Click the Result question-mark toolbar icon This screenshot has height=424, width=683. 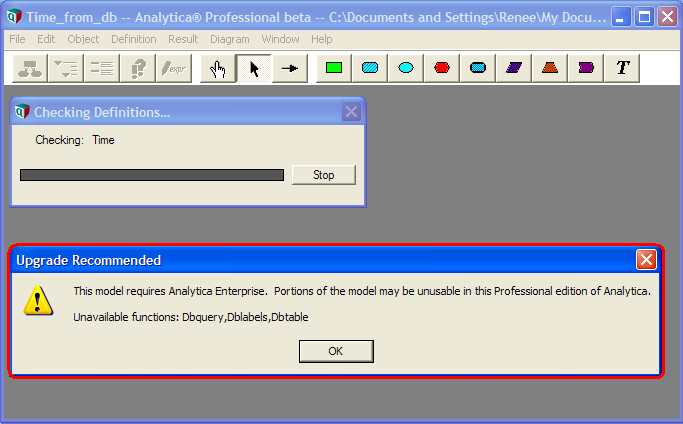(138, 68)
